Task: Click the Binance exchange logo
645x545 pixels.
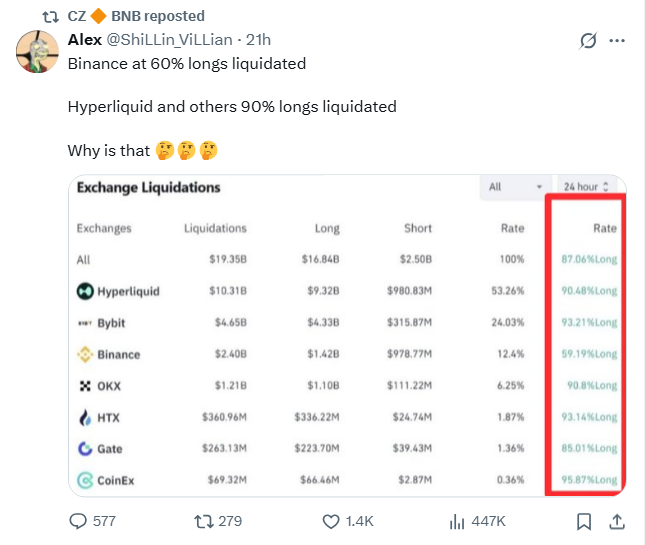Action: point(85,354)
